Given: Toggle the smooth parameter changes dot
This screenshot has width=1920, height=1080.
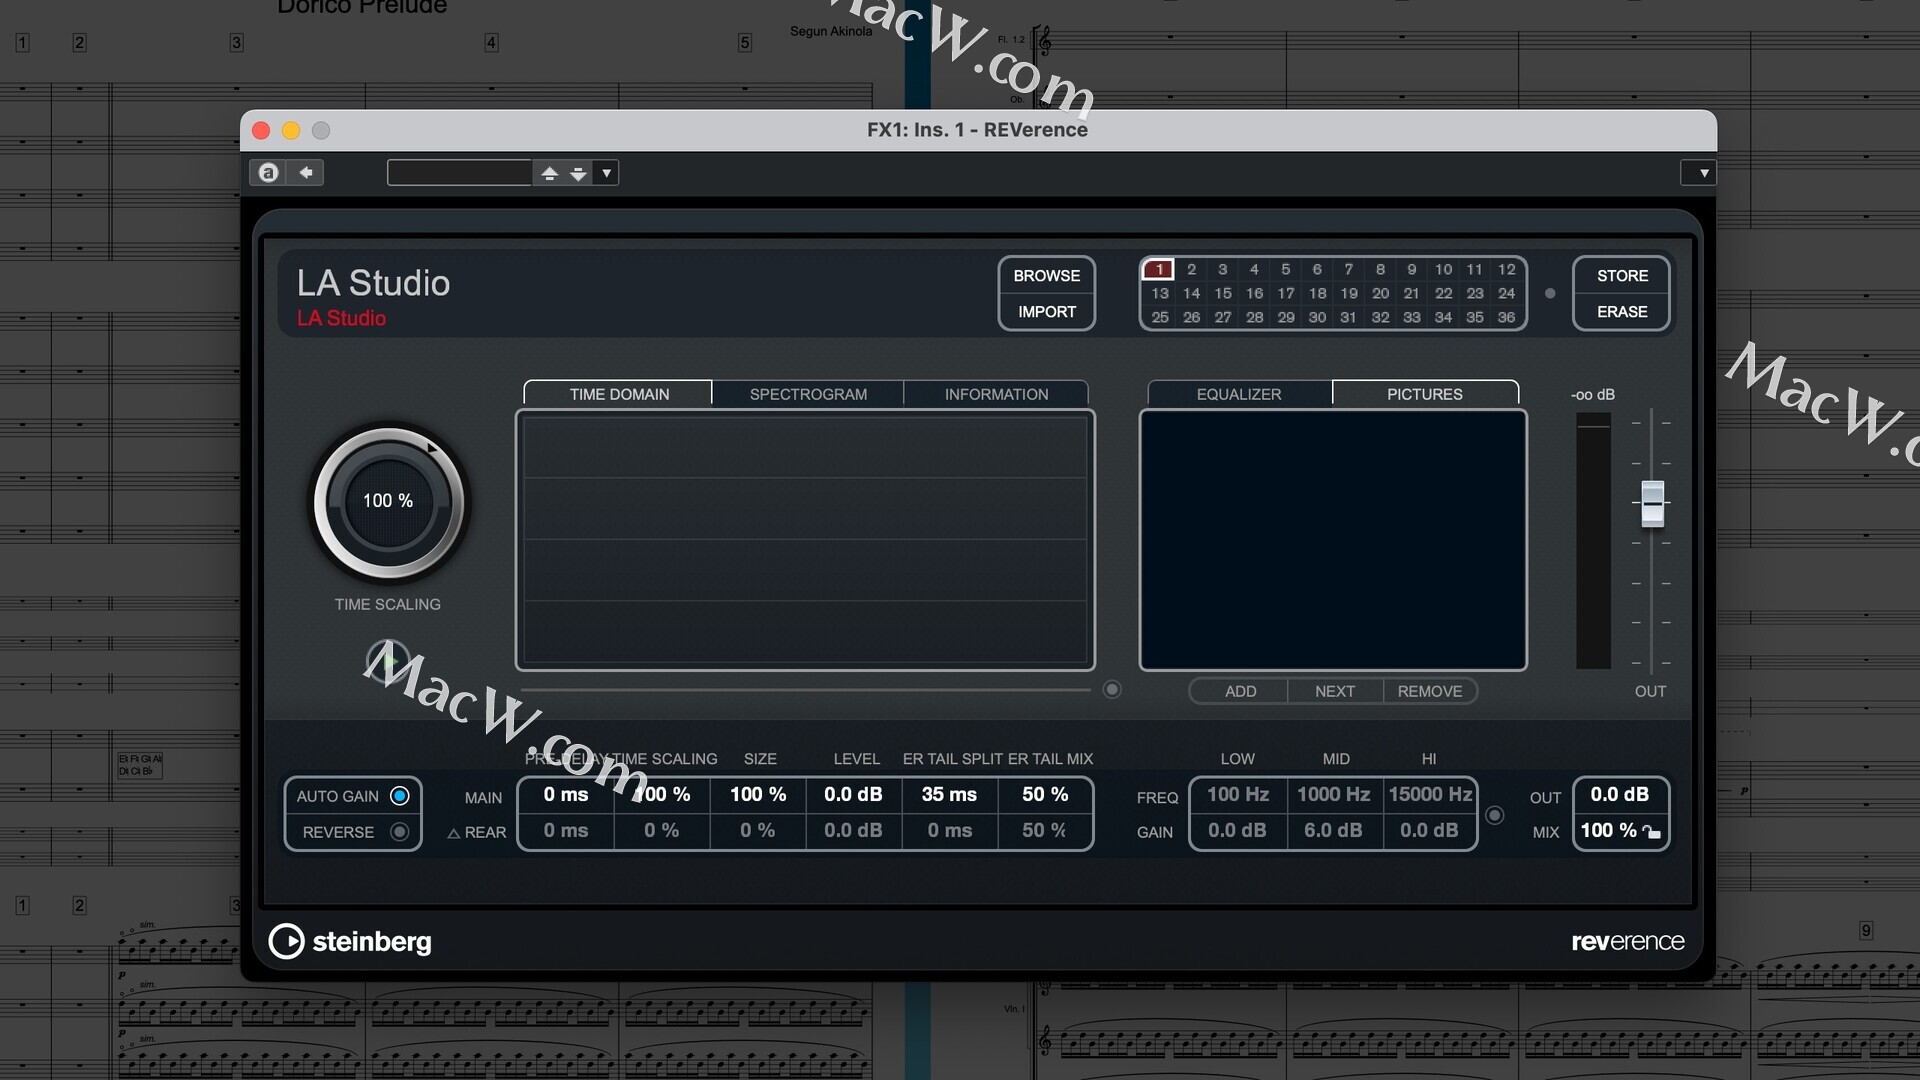Looking at the screenshot, I should tap(1550, 294).
